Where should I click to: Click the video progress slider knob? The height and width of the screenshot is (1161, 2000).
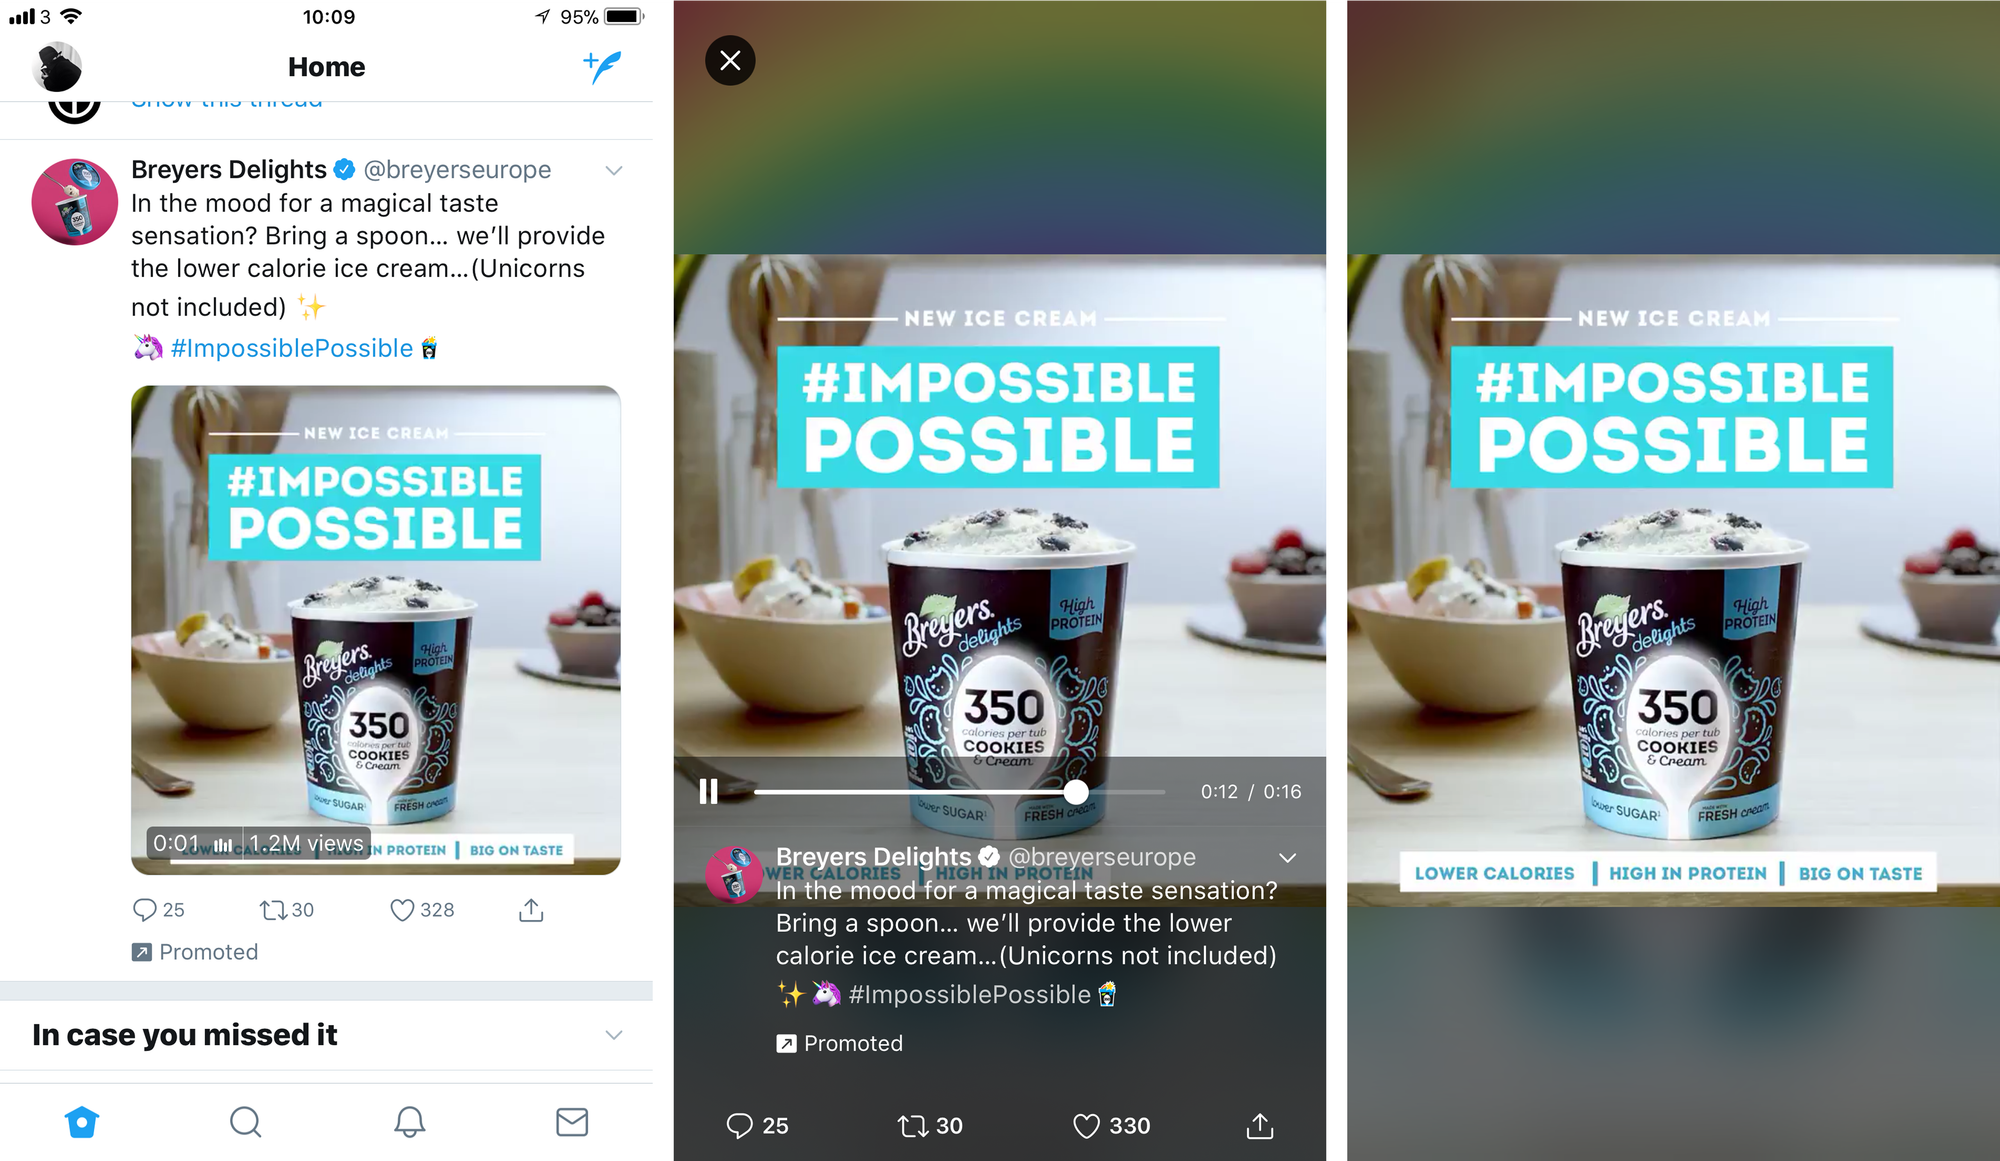point(1076,792)
